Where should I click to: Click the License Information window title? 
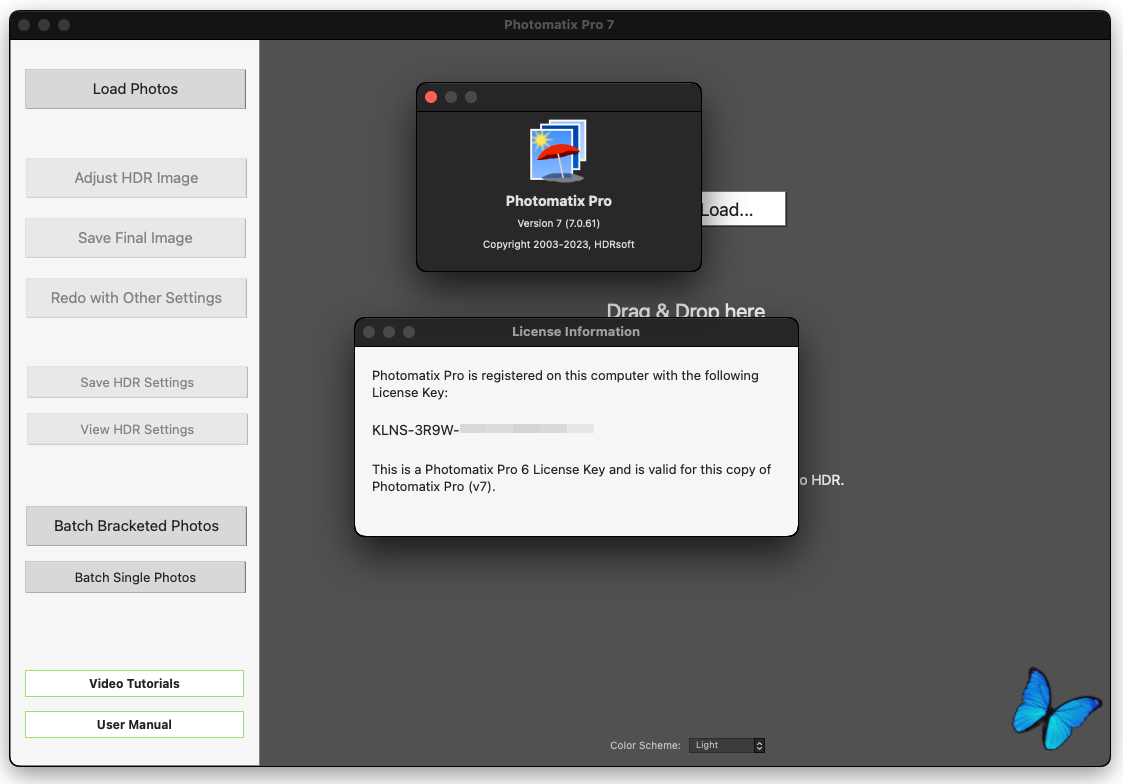click(x=576, y=331)
